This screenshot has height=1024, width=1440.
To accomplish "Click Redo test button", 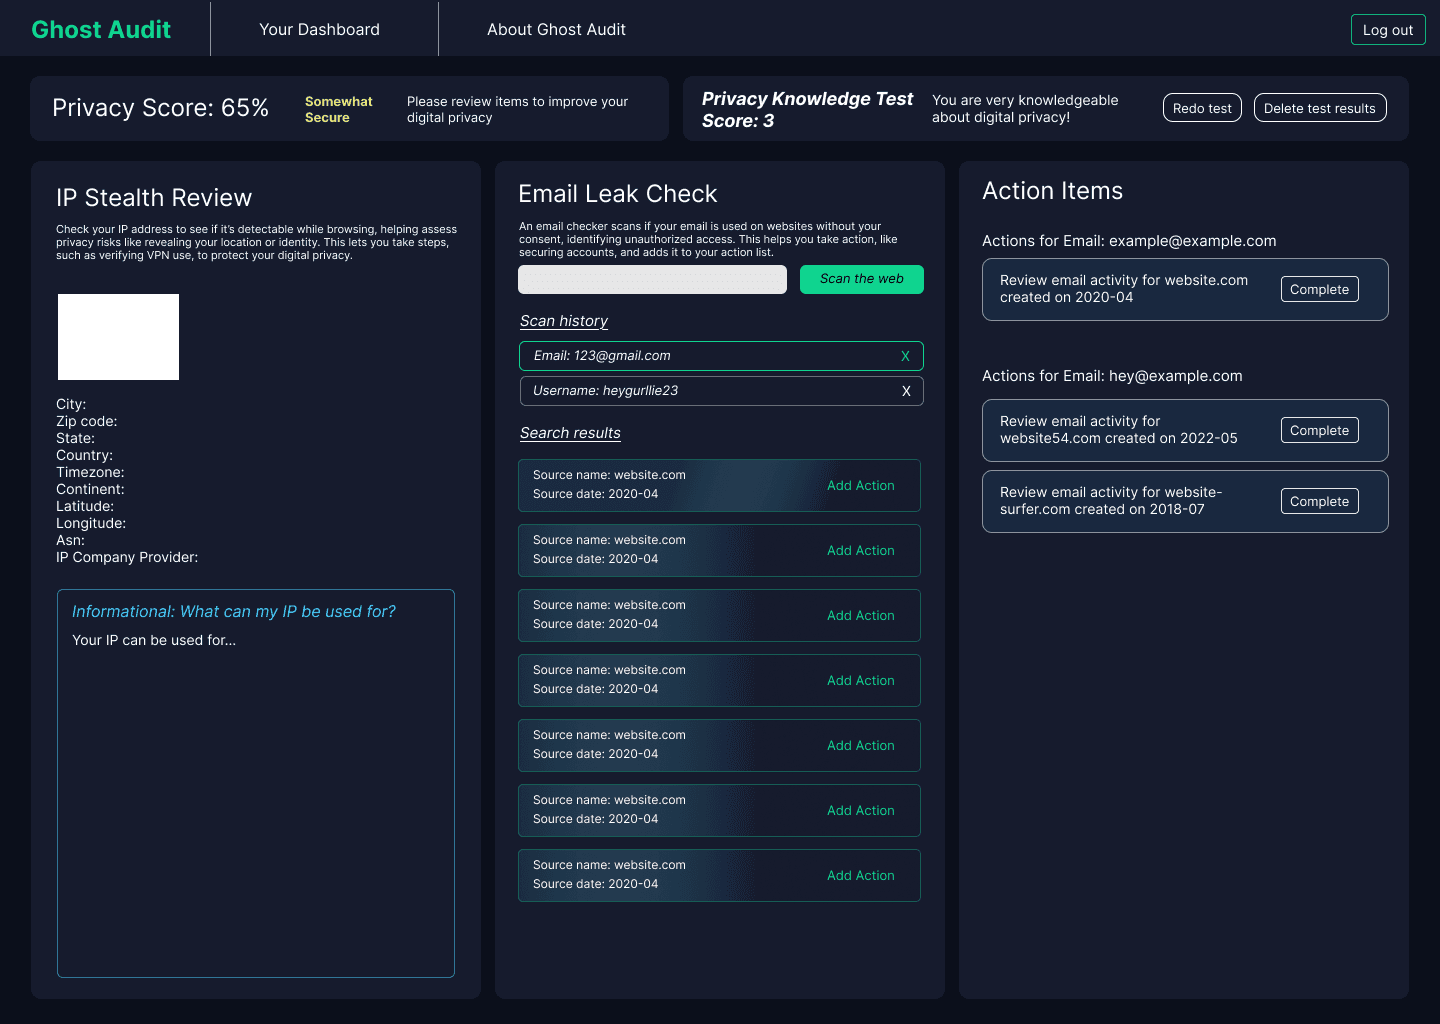I will click(1202, 108).
